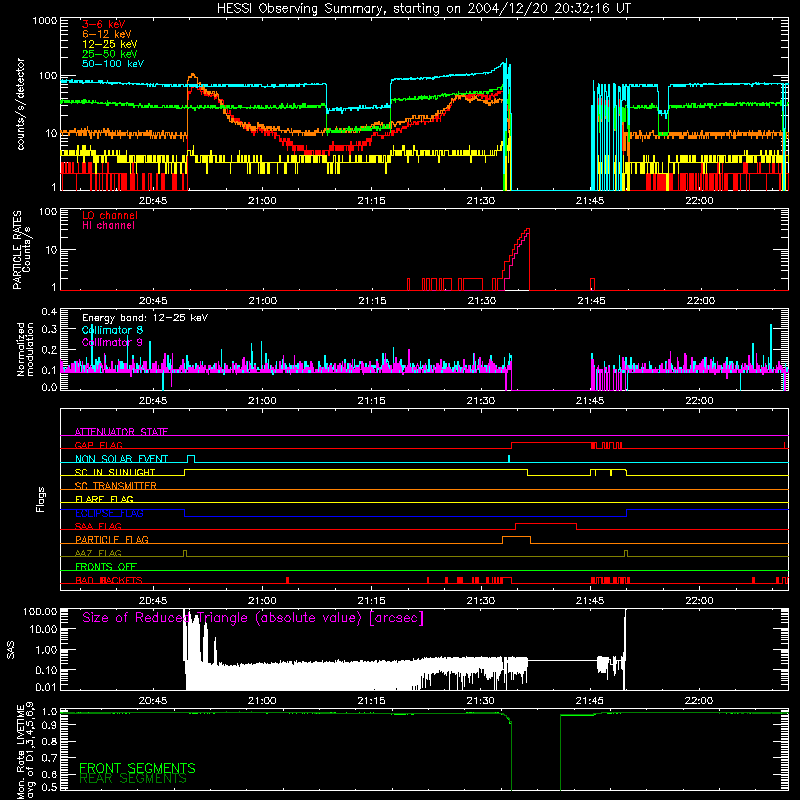
Task: Select the 25-50 keV legend label
Action: click(x=110, y=54)
